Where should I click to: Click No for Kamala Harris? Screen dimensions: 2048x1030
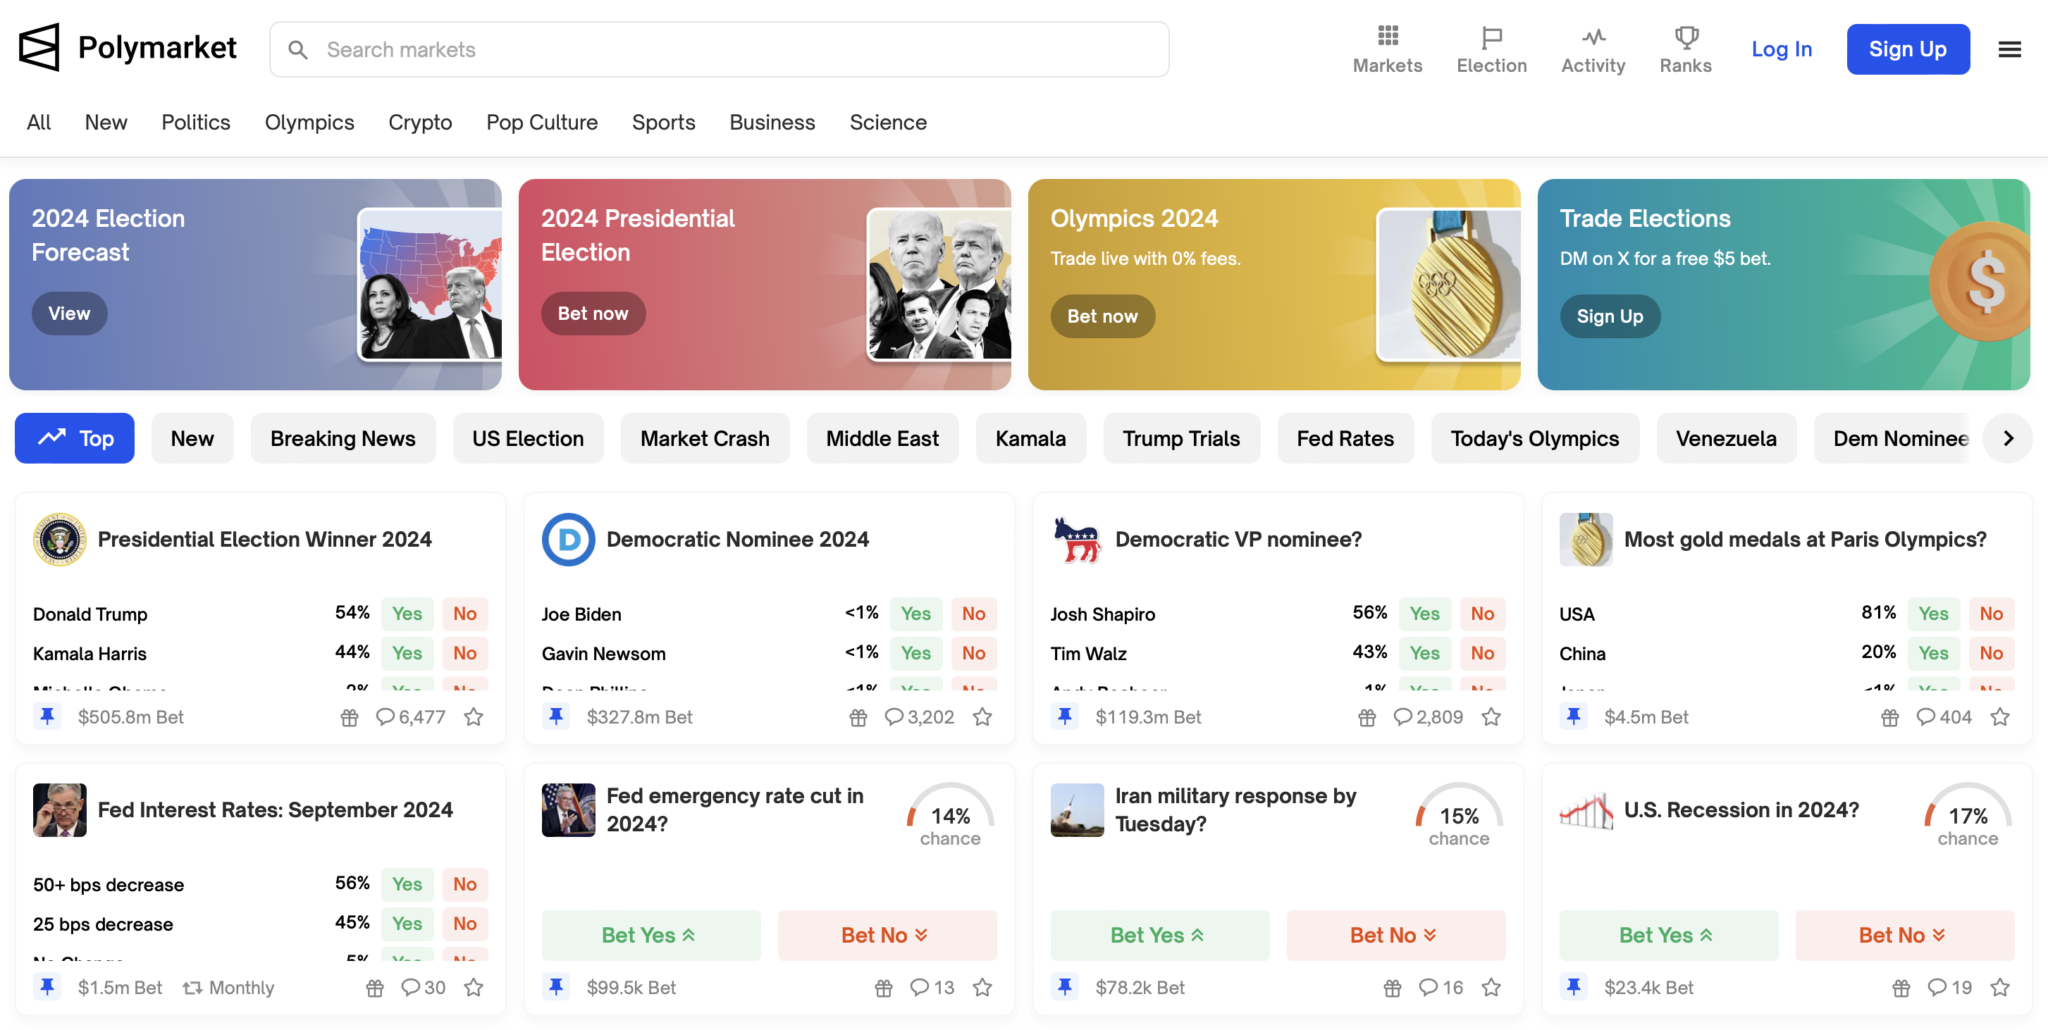(x=465, y=653)
